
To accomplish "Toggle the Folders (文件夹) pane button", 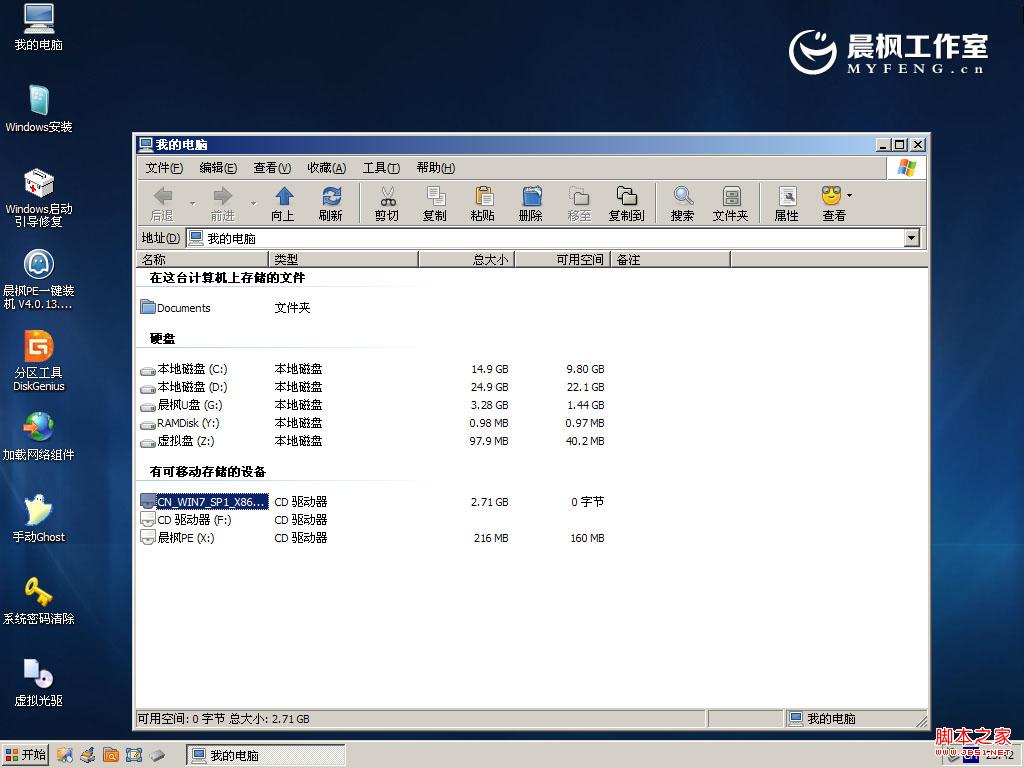I will (x=731, y=197).
